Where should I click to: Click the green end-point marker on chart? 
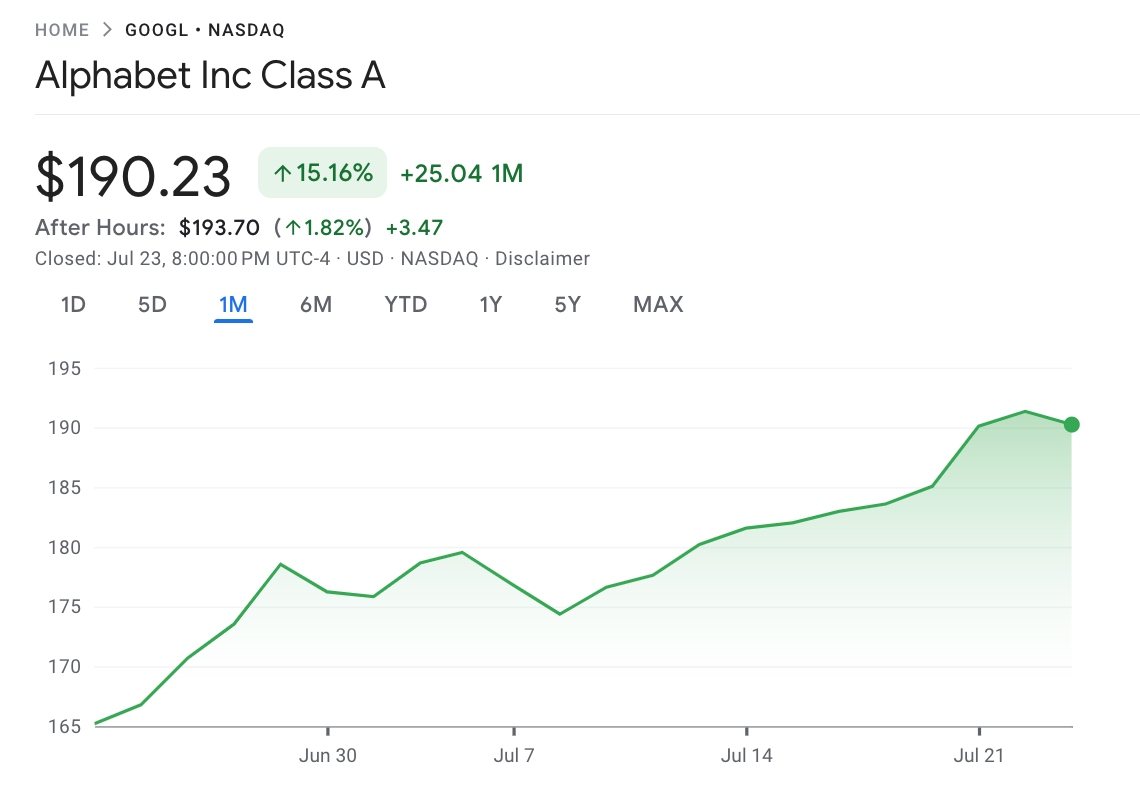pos(1071,425)
